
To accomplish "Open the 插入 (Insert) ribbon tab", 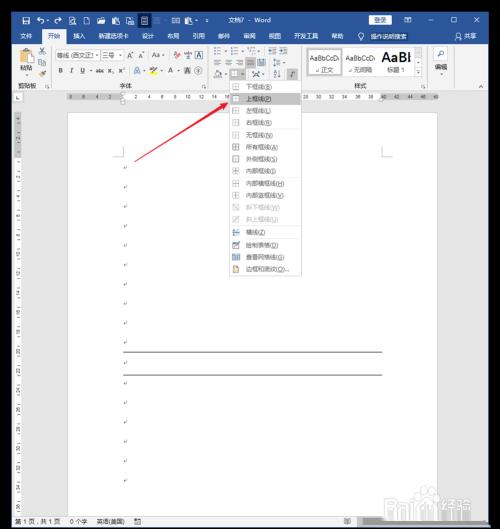I will pos(79,36).
